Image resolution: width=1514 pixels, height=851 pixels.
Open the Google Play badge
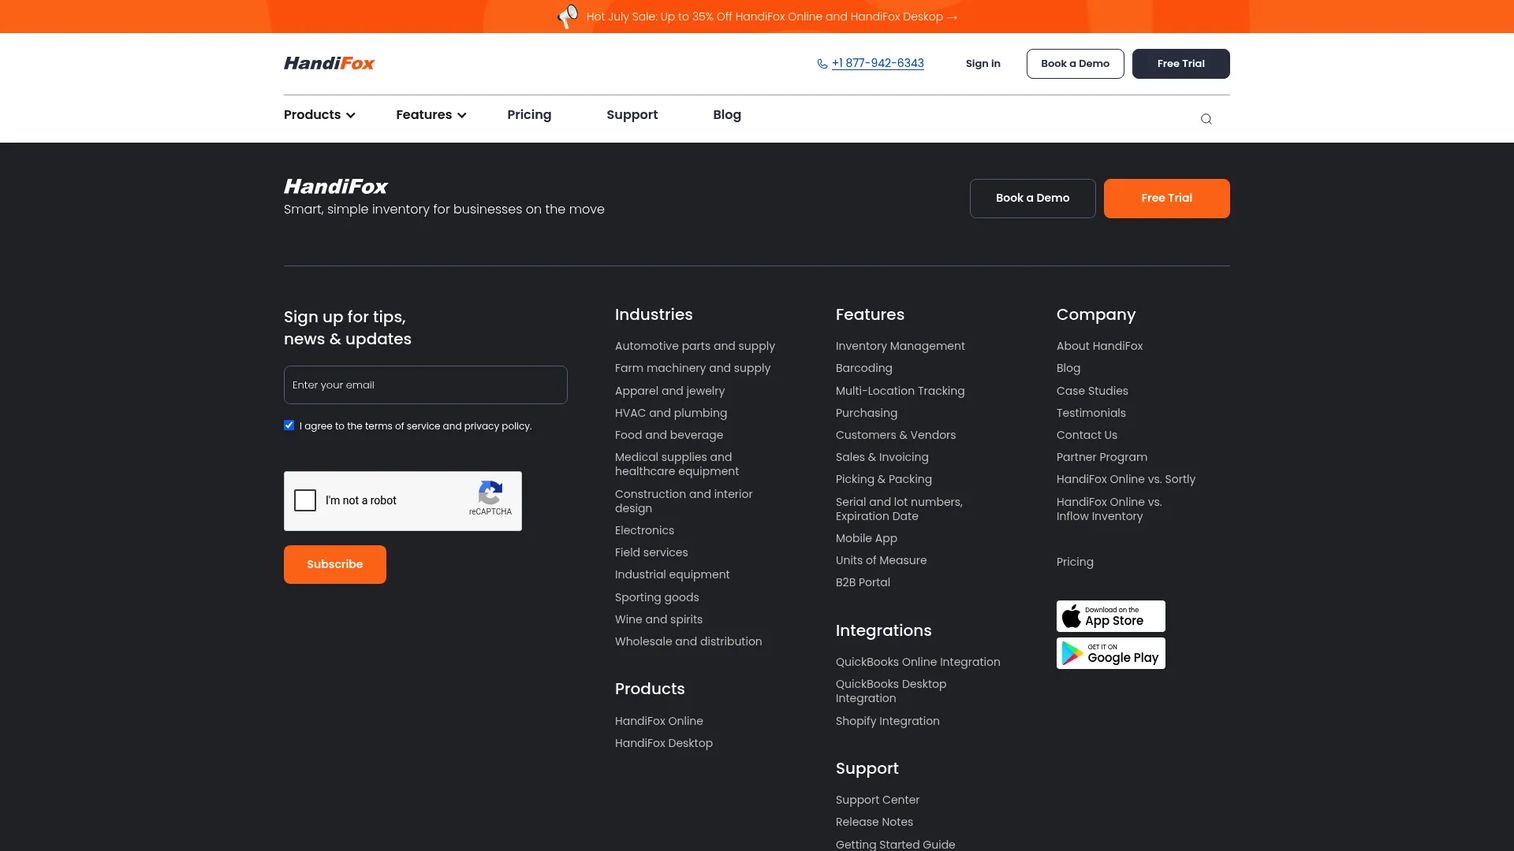coord(1111,653)
